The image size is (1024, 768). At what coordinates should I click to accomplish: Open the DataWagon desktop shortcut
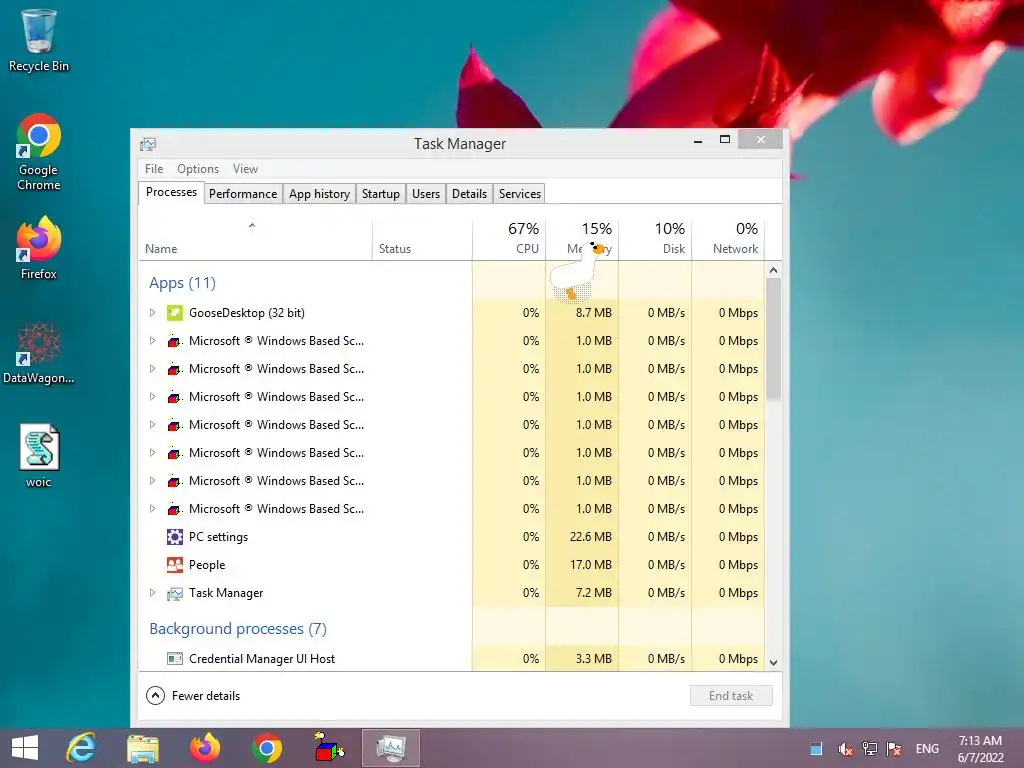click(x=39, y=353)
